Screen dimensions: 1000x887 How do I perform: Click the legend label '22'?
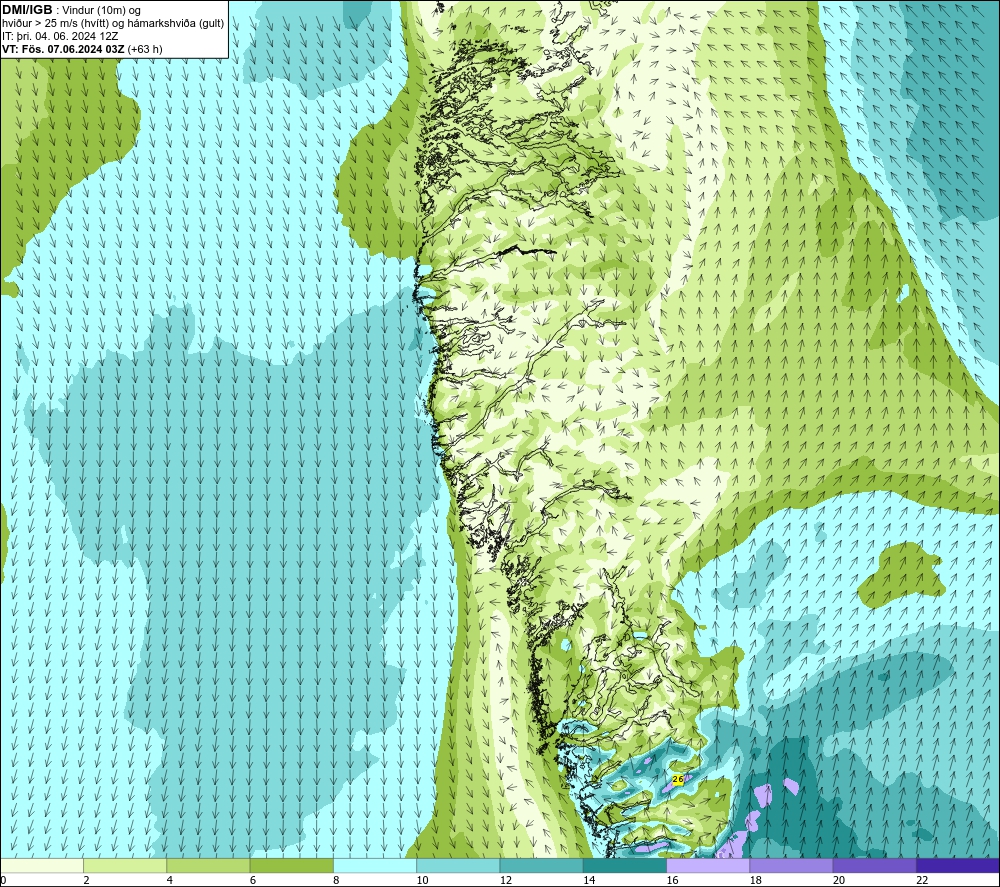pos(923,880)
